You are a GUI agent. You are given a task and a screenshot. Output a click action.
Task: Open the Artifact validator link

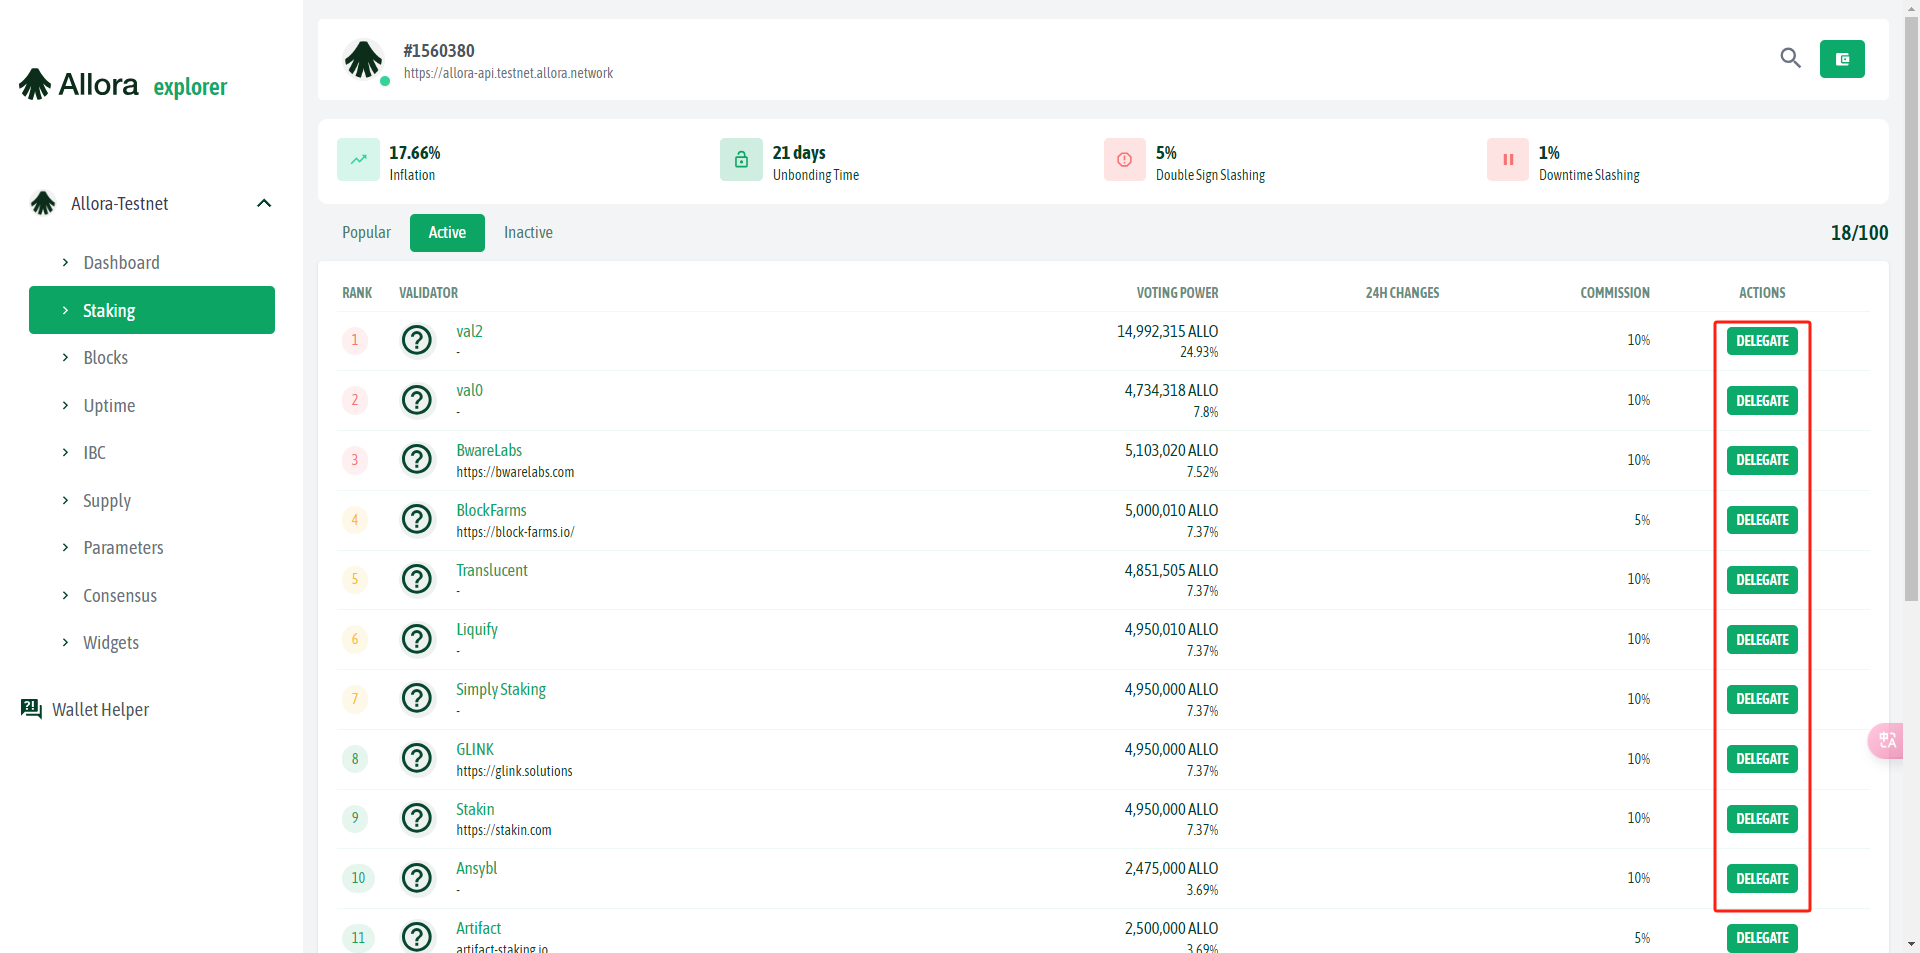pos(478,928)
